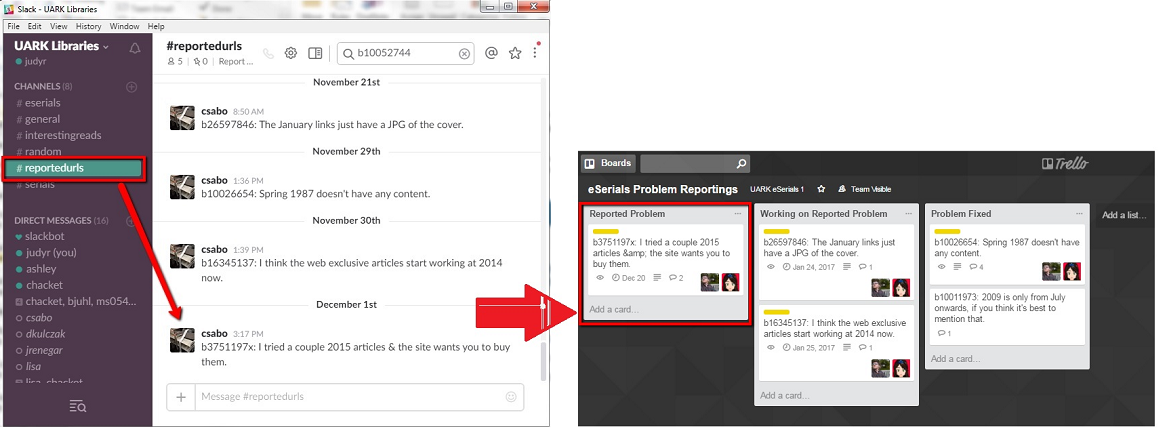Click the Trello Boards button

pos(608,163)
